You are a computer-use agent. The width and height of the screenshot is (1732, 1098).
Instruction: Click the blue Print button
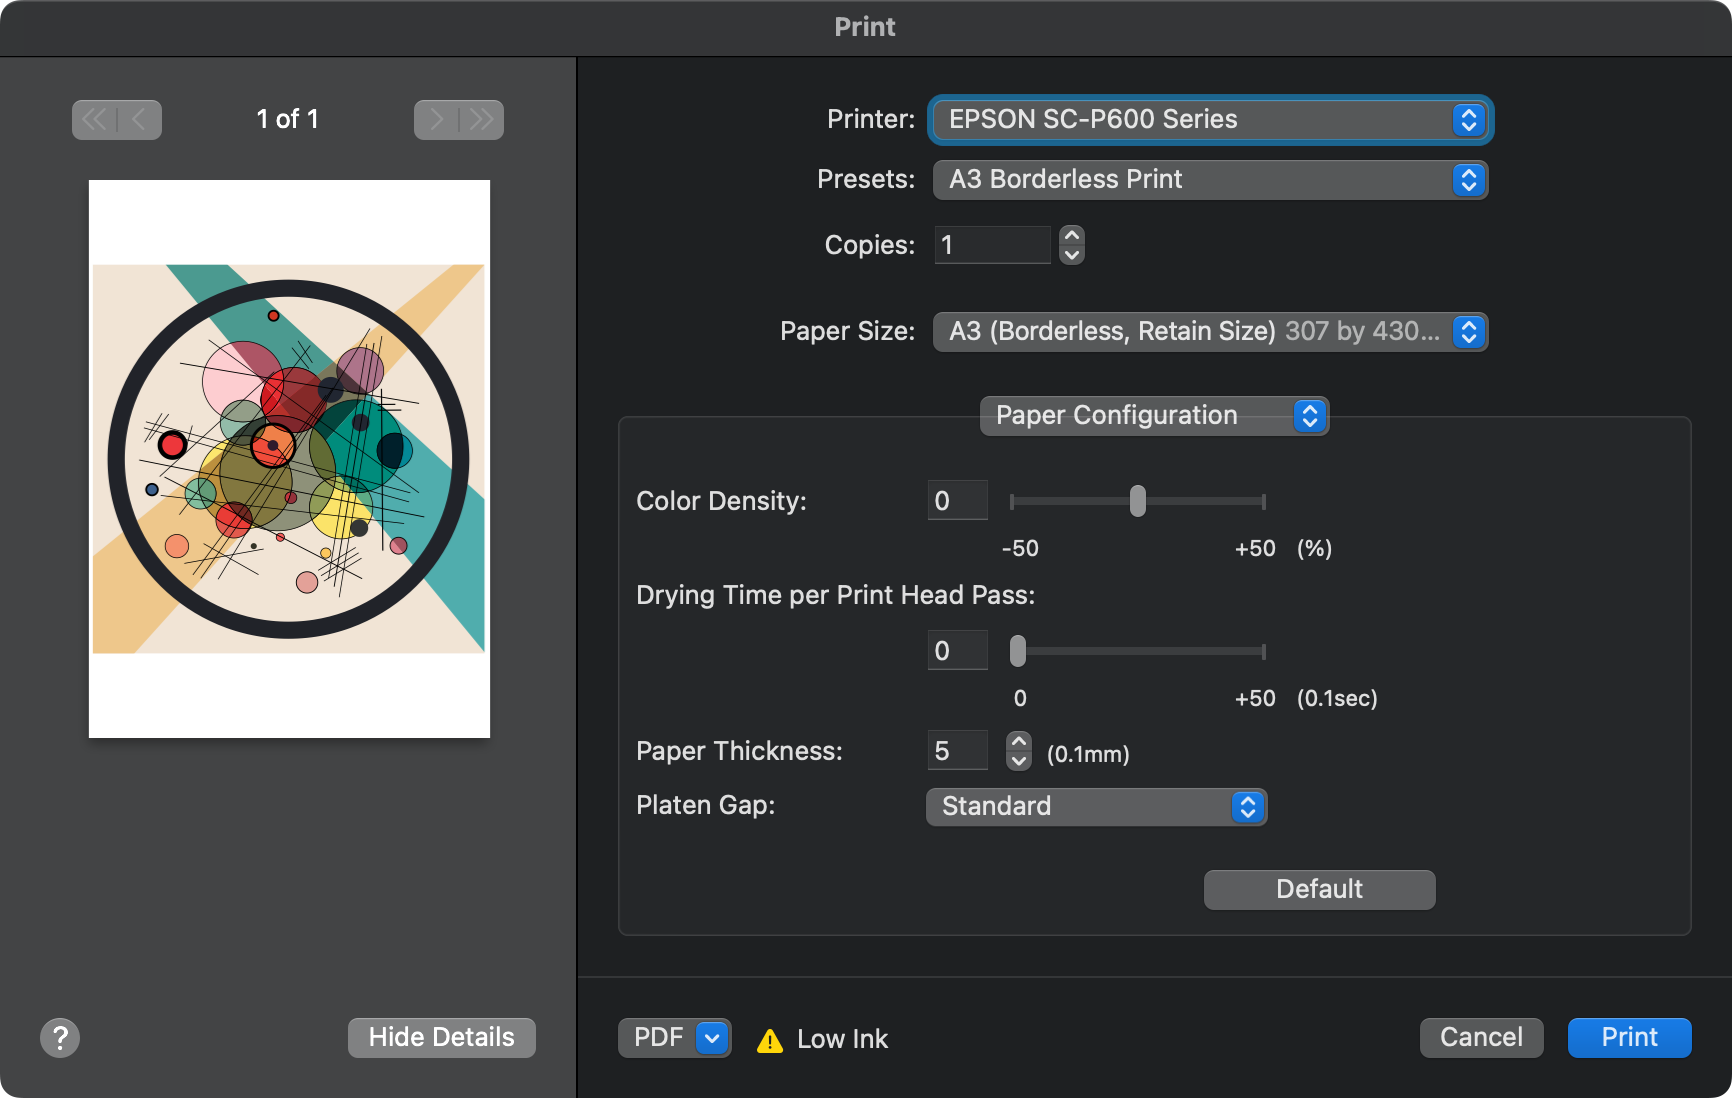coord(1629,1038)
